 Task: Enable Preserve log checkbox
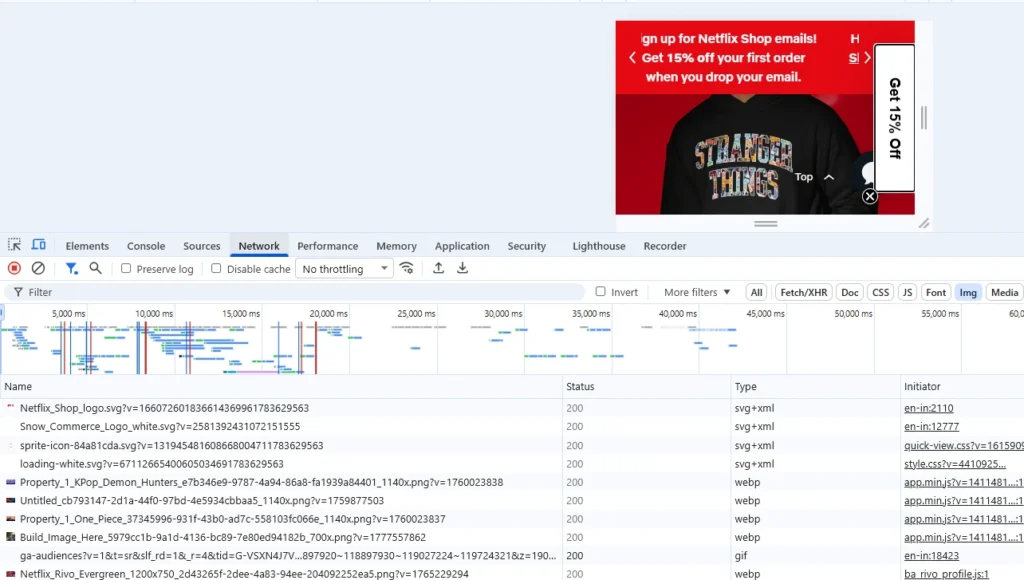pyautogui.click(x=126, y=268)
